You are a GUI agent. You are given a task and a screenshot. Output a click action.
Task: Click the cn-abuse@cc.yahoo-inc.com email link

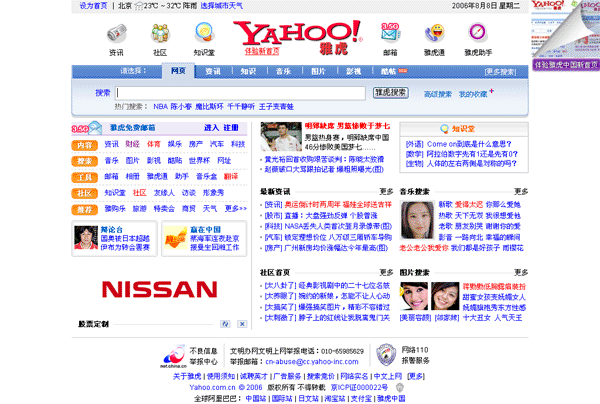click(x=312, y=362)
